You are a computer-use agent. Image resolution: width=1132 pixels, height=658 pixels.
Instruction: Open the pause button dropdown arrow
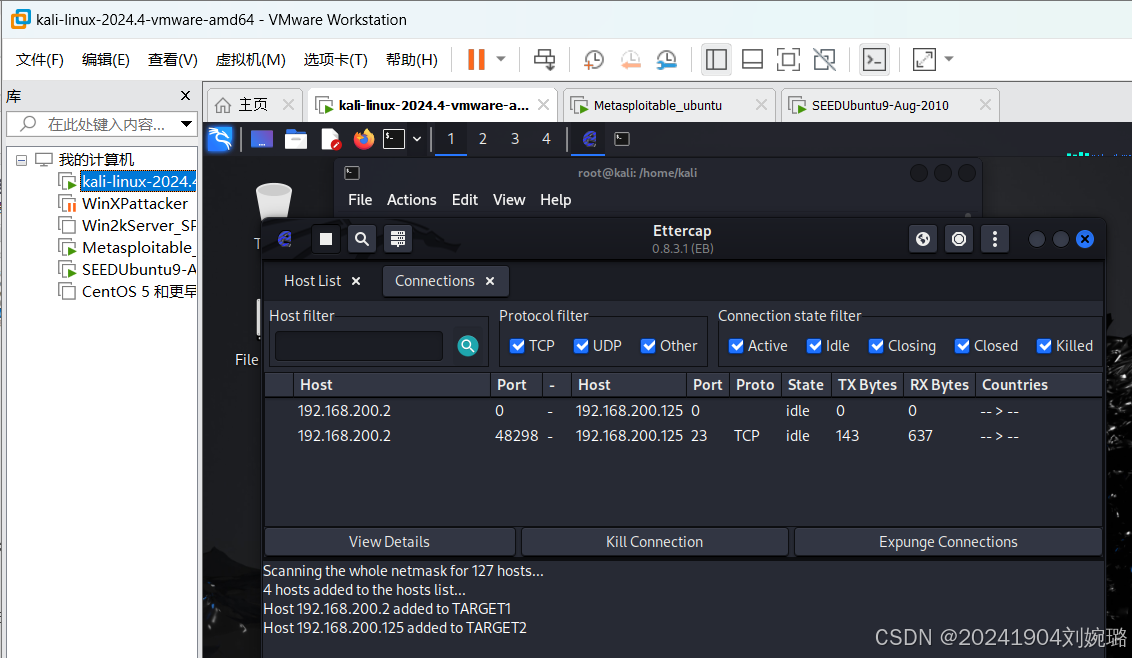pyautogui.click(x=501, y=59)
